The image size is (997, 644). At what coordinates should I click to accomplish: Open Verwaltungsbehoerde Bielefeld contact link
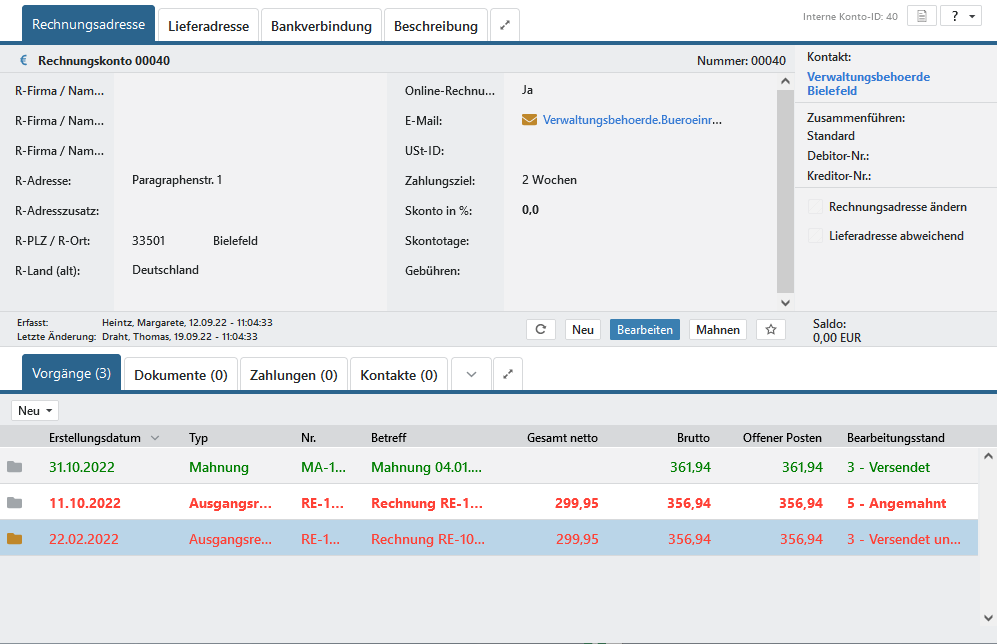pos(868,84)
